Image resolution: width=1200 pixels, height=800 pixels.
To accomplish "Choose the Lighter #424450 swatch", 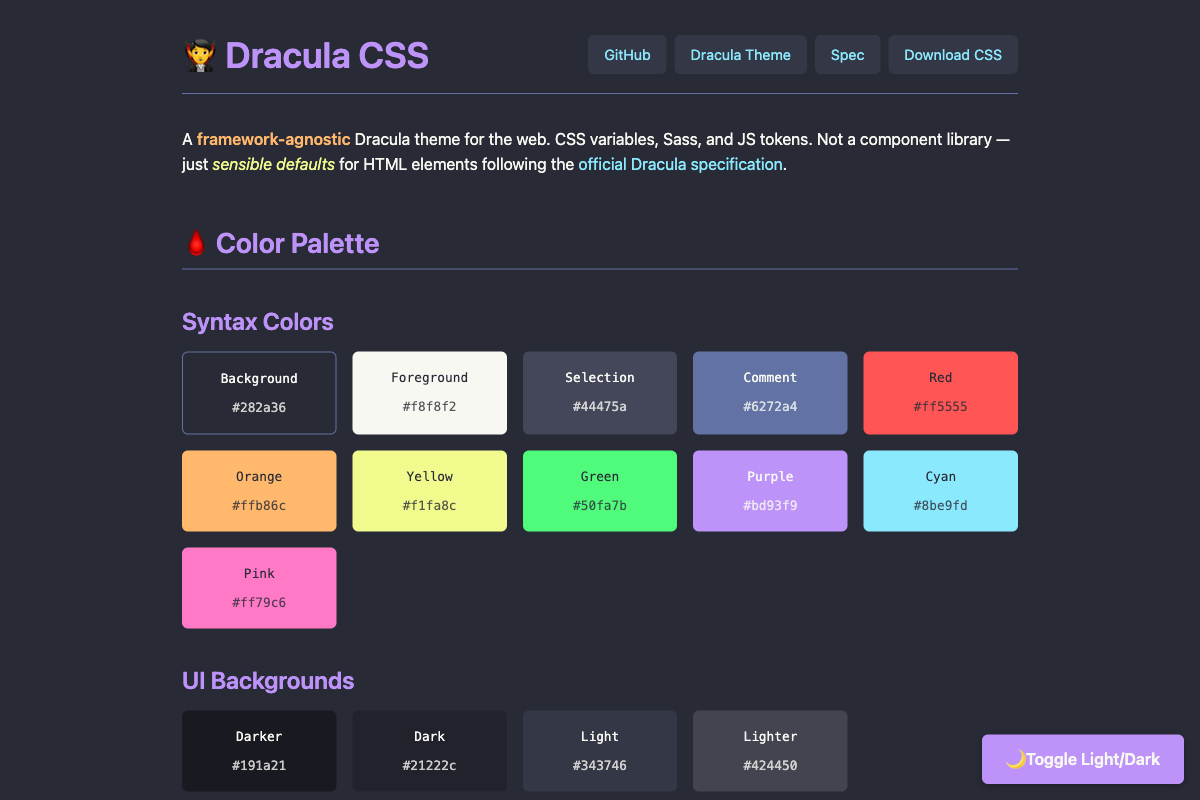I will (770, 751).
